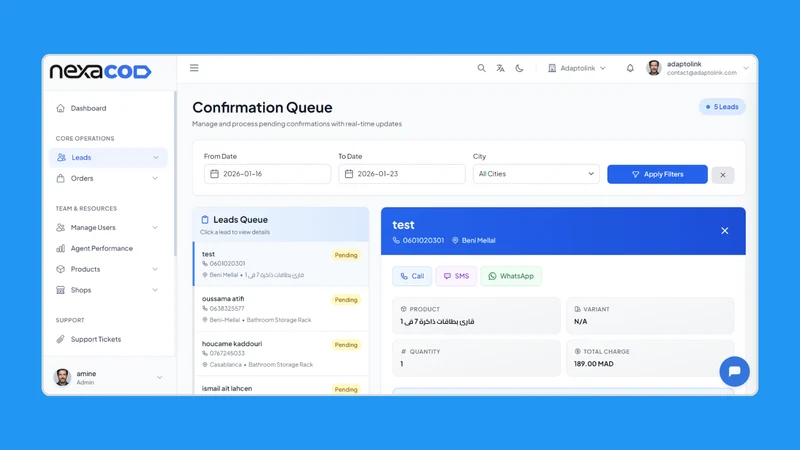
Task: Click the Manage Users icon
Action: [x=61, y=228]
